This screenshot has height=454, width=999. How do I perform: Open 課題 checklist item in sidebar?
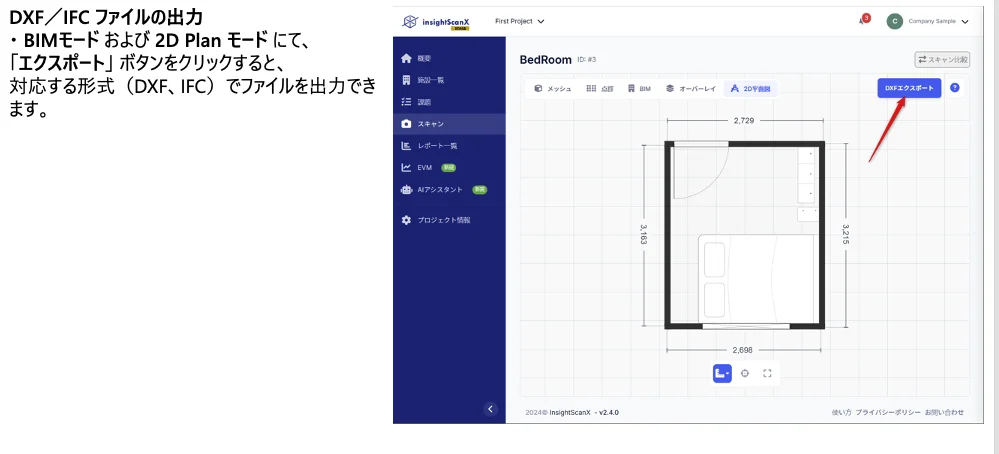click(x=449, y=102)
